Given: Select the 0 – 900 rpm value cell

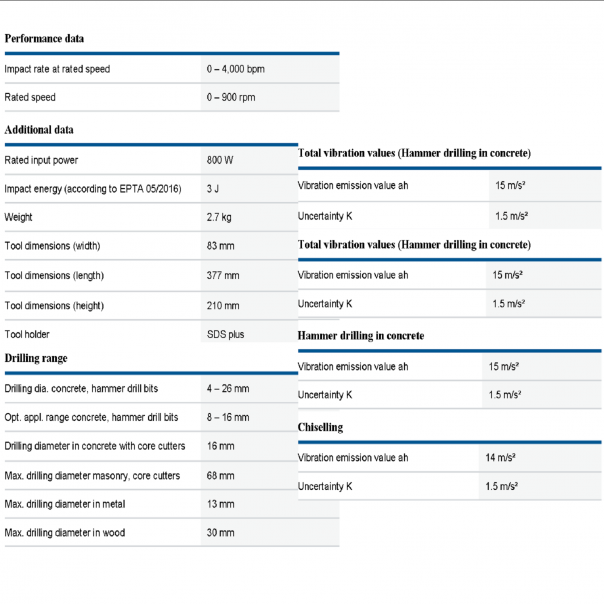Looking at the screenshot, I should coord(230,97).
